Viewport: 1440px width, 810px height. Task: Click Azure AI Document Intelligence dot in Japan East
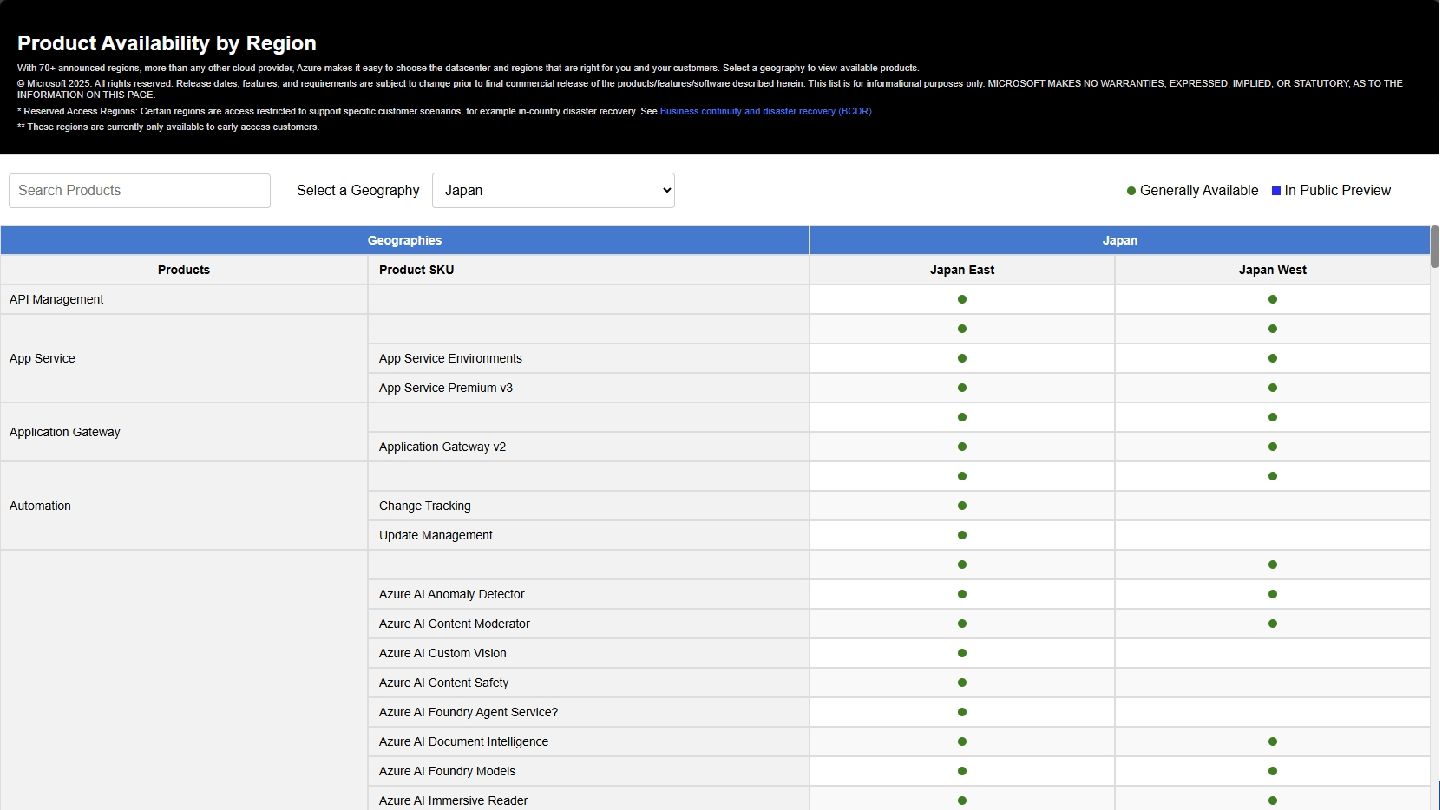962,741
